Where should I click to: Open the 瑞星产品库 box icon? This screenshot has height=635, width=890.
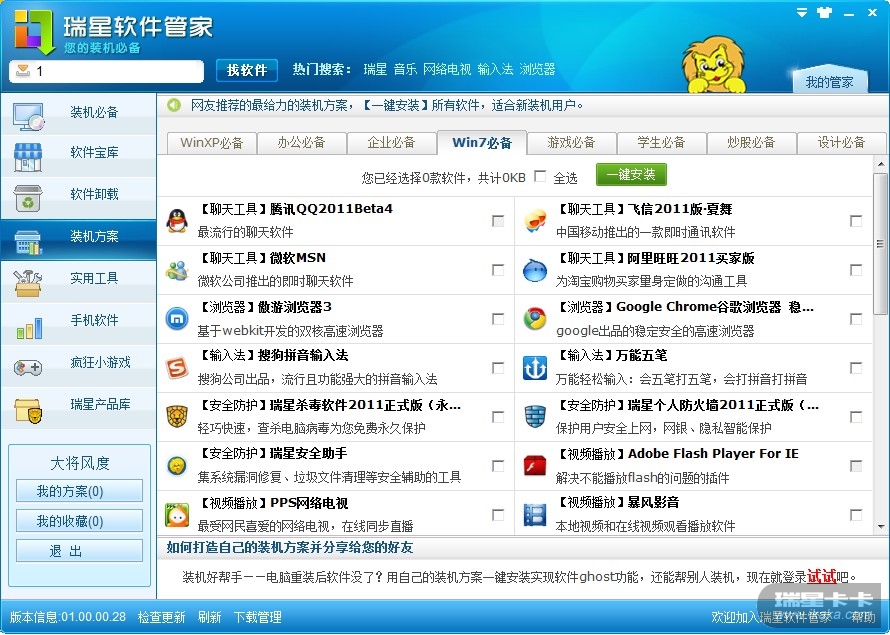28,410
